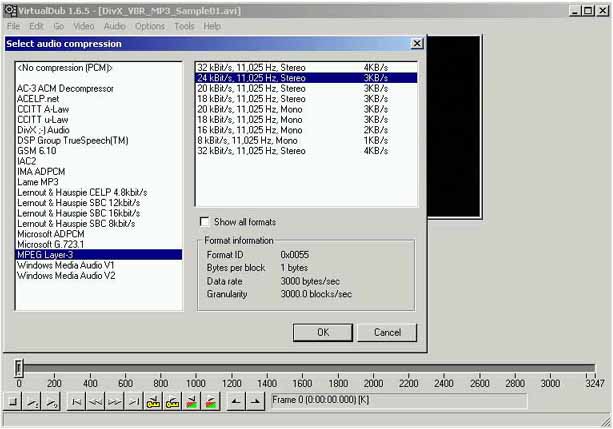
Task: Enable the Show all formats checkbox
Action: 204,222
